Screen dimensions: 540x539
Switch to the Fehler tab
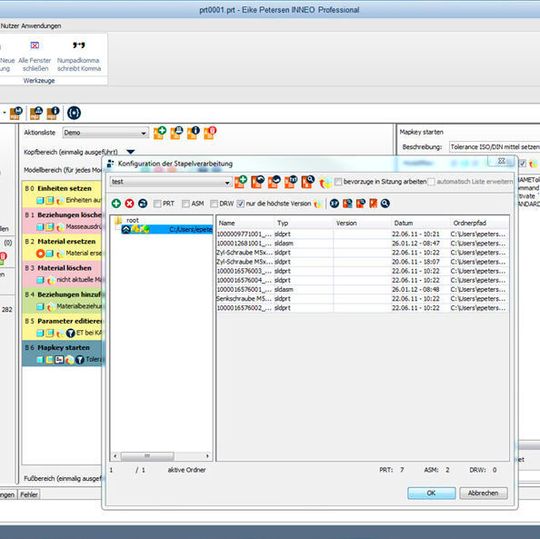click(29, 495)
